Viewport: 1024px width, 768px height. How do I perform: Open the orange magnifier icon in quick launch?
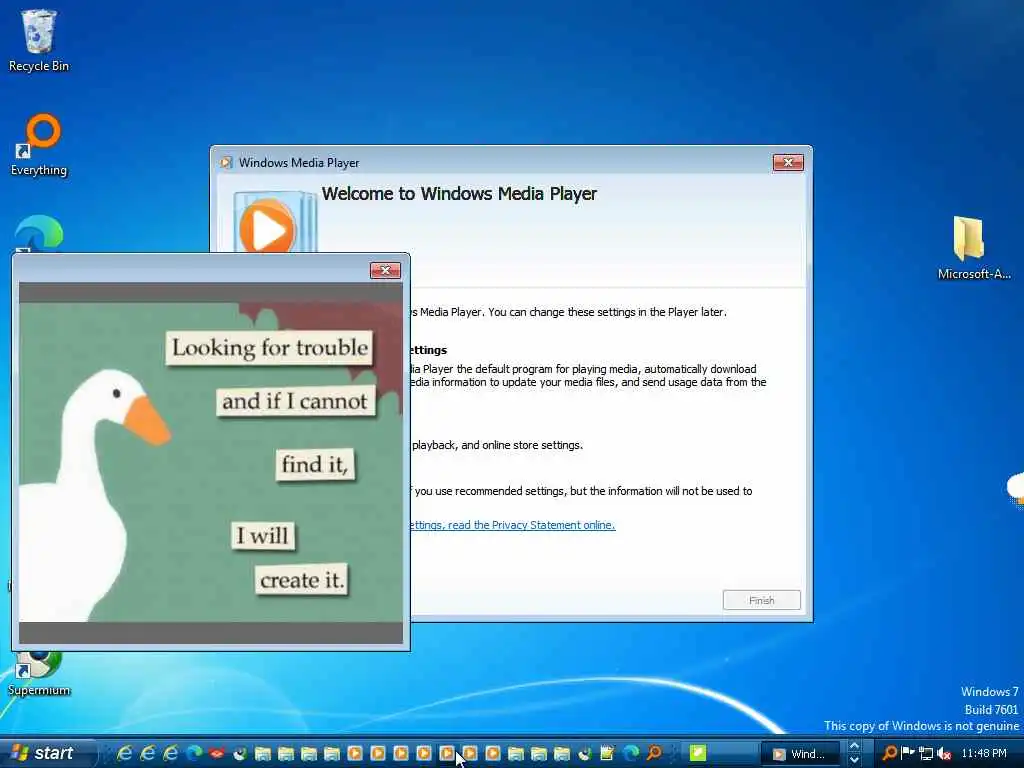(654, 753)
